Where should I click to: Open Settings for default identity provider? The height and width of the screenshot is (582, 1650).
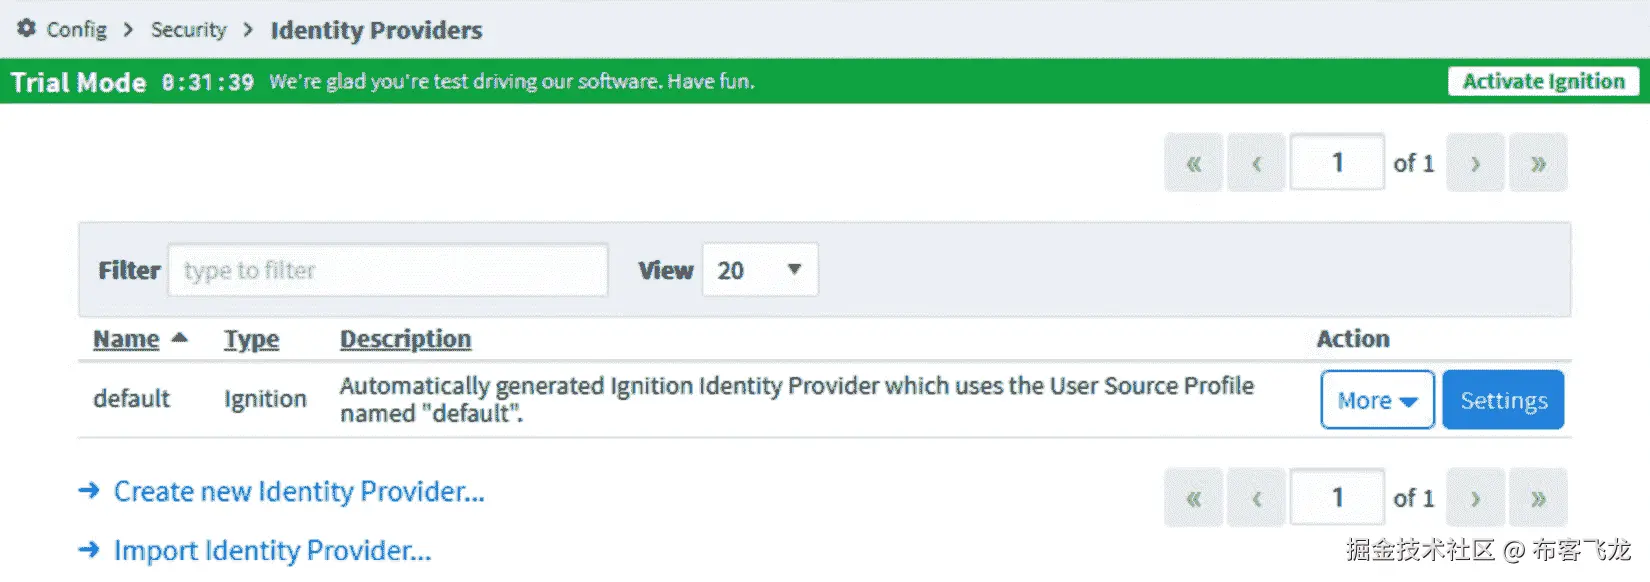pyautogui.click(x=1503, y=400)
